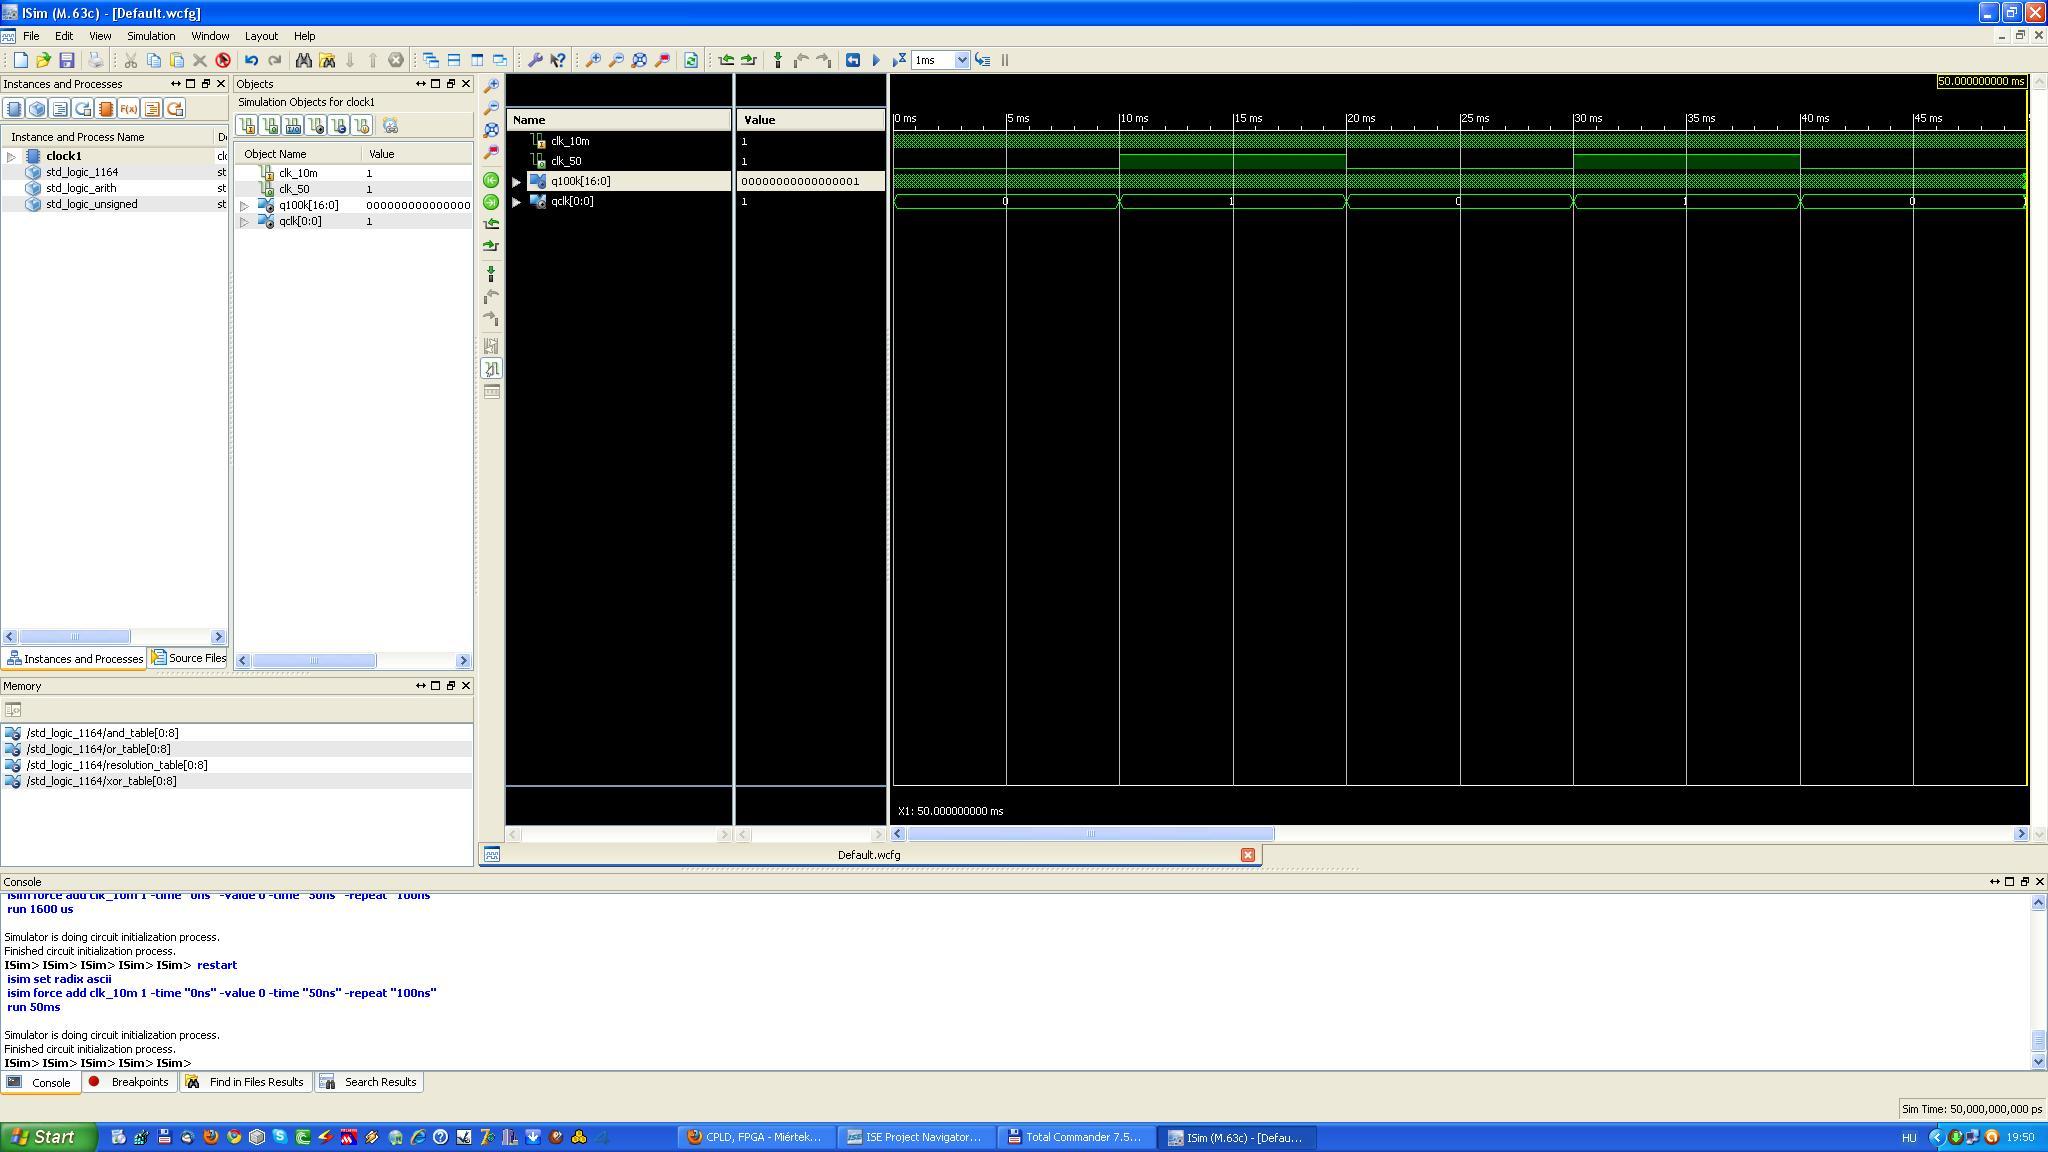
Task: Click the Save disk icon
Action: 67,60
